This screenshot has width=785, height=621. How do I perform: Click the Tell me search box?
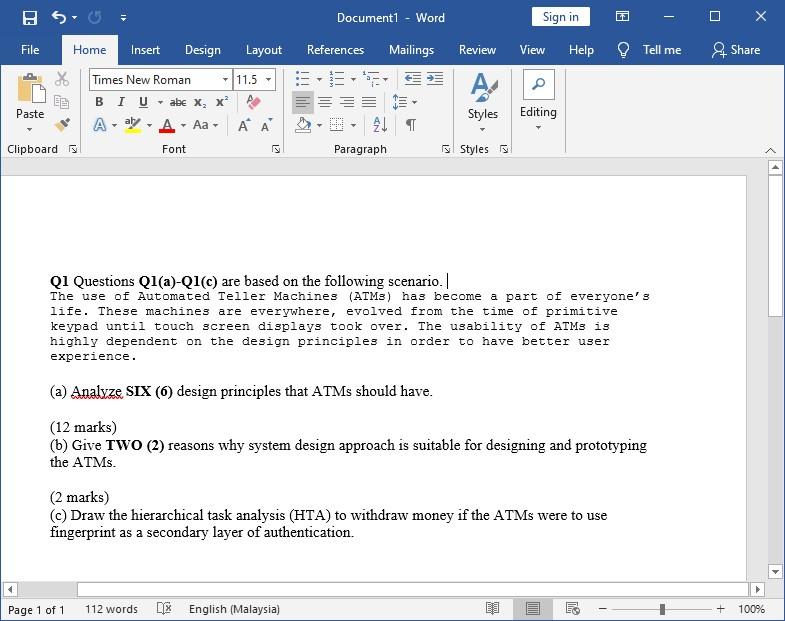coord(650,50)
